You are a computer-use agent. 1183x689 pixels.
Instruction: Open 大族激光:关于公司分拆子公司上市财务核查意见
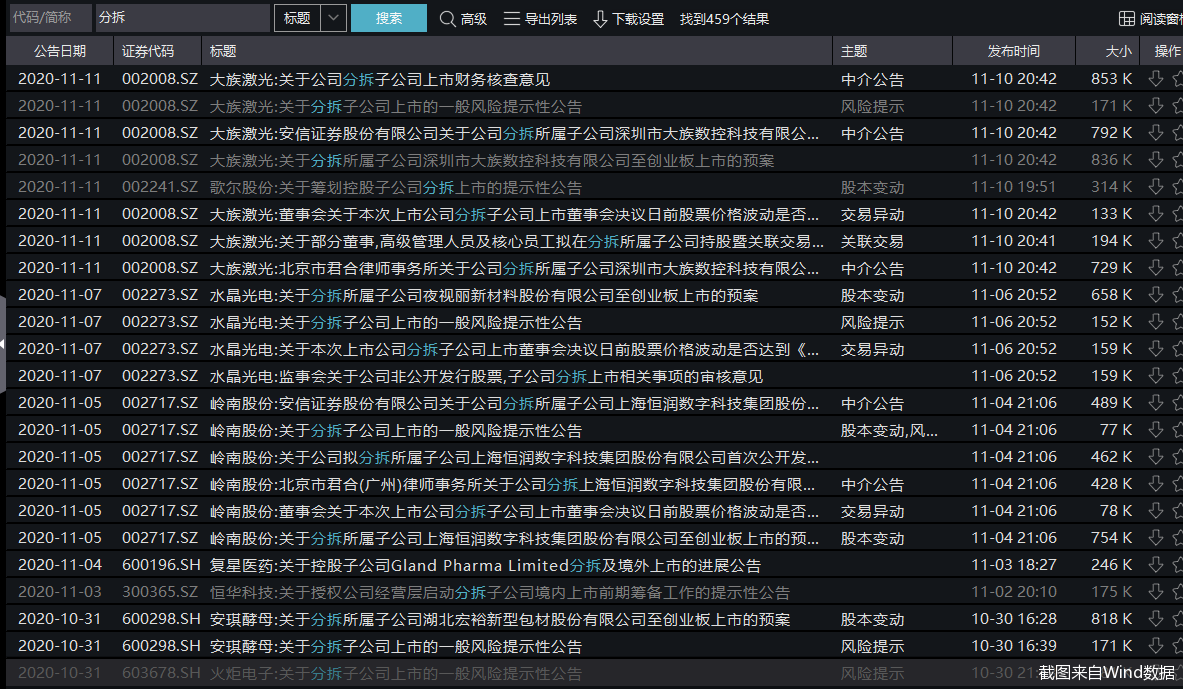coord(379,79)
